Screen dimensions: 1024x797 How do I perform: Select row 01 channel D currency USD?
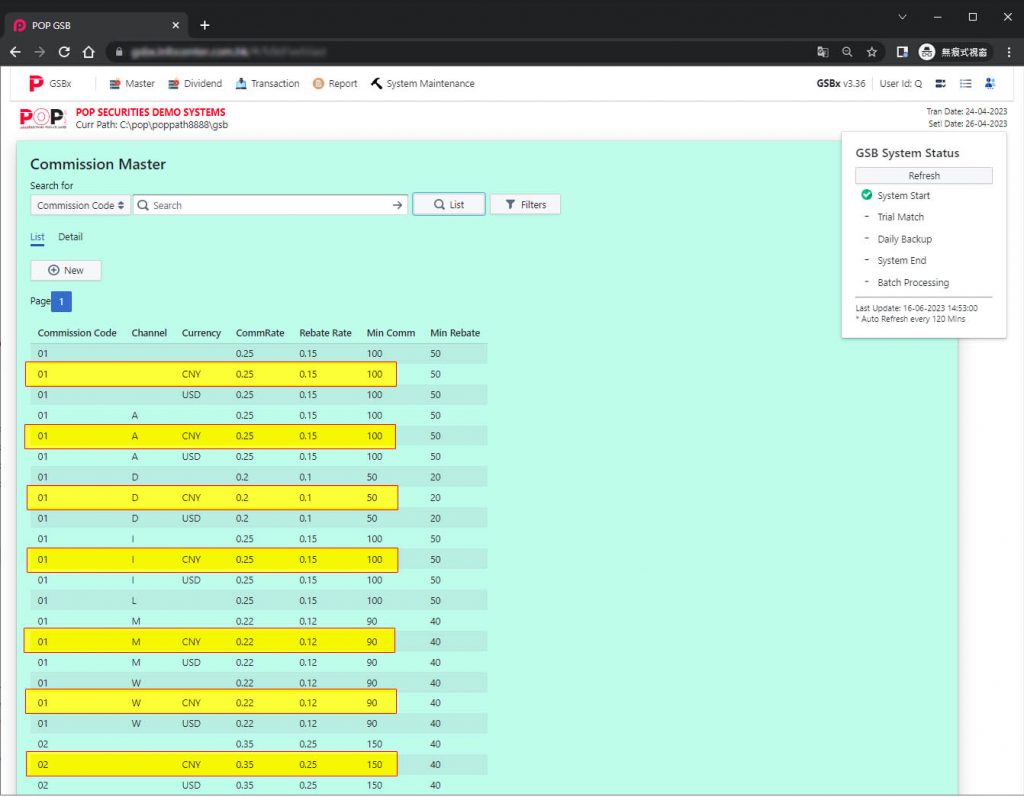point(259,519)
